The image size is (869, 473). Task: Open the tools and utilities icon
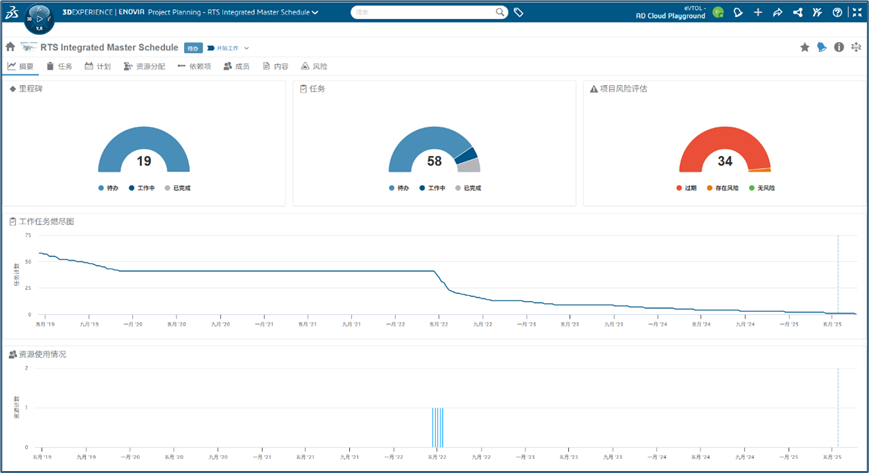(x=817, y=12)
